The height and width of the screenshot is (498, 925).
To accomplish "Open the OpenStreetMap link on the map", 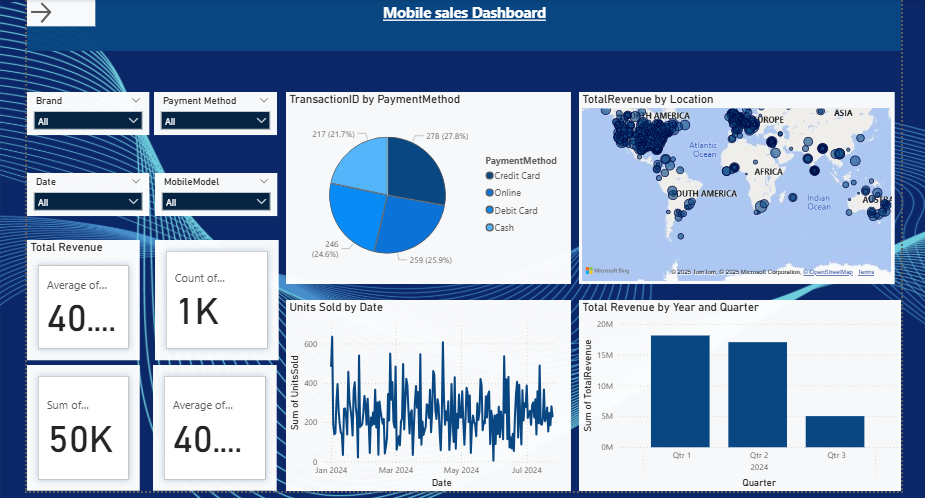I will click(x=830, y=272).
